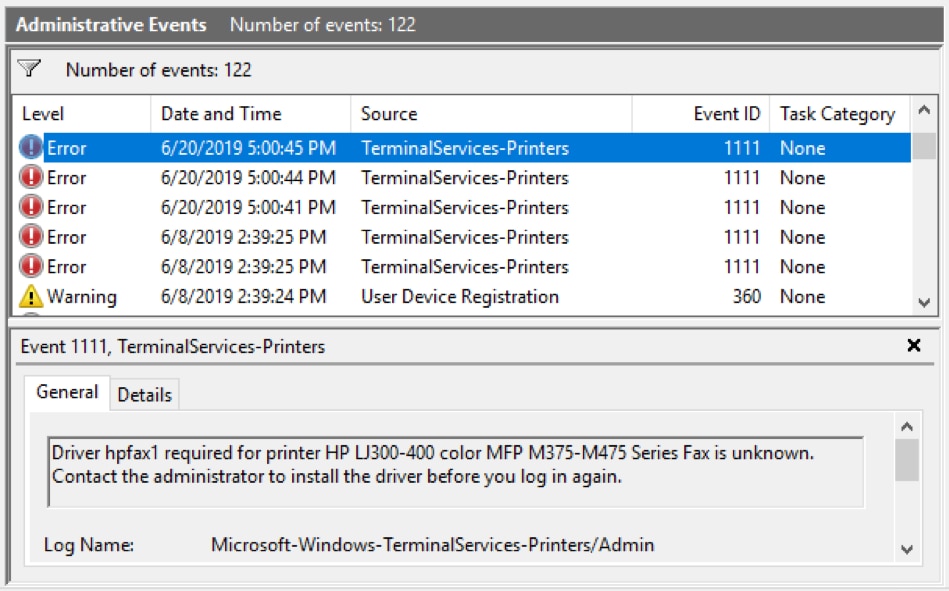Click the yellow warning icon for event 360
The width and height of the screenshot is (949, 591).
click(x=31, y=297)
